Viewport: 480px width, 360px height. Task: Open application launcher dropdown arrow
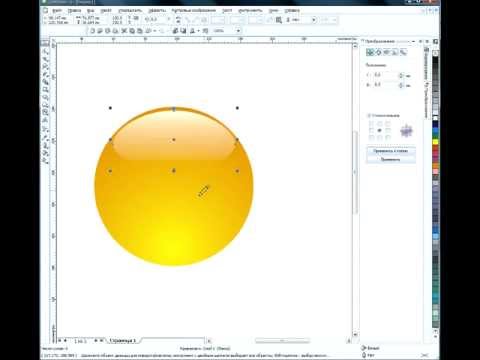[x=198, y=31]
